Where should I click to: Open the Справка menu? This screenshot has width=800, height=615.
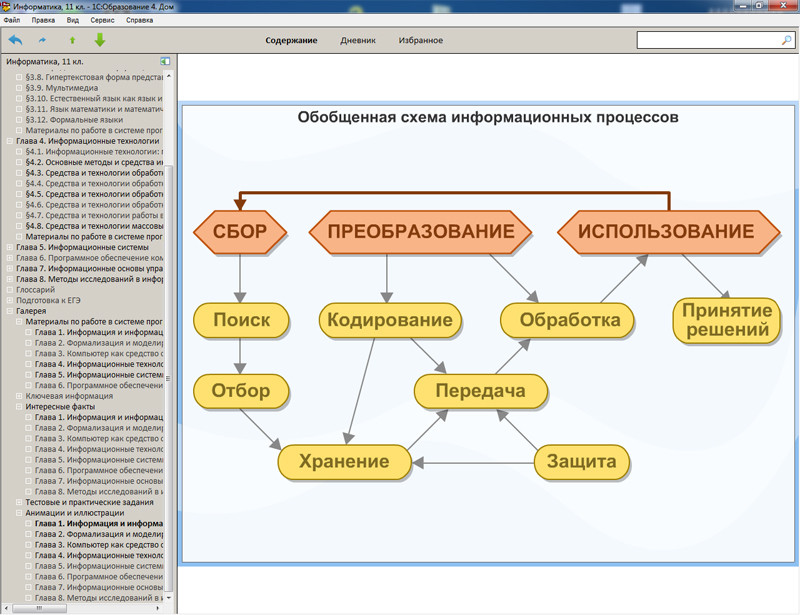[139, 20]
